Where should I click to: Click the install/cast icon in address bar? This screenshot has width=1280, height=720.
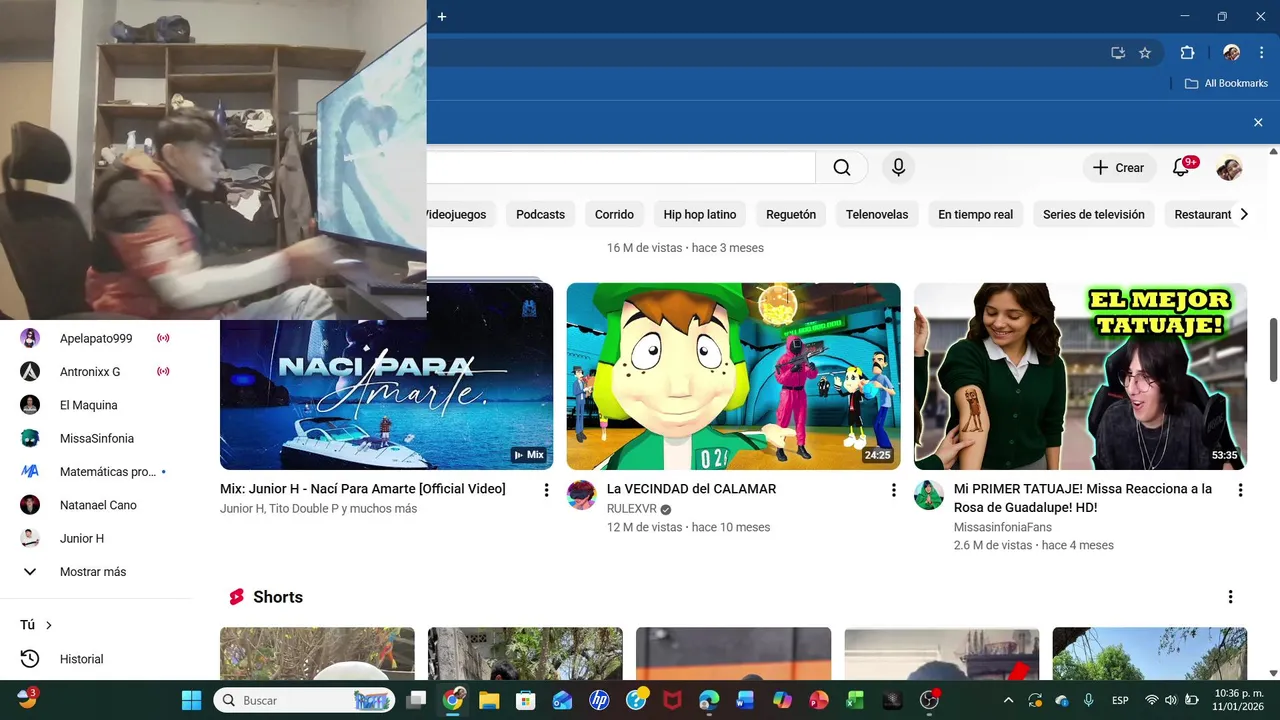click(x=1118, y=53)
